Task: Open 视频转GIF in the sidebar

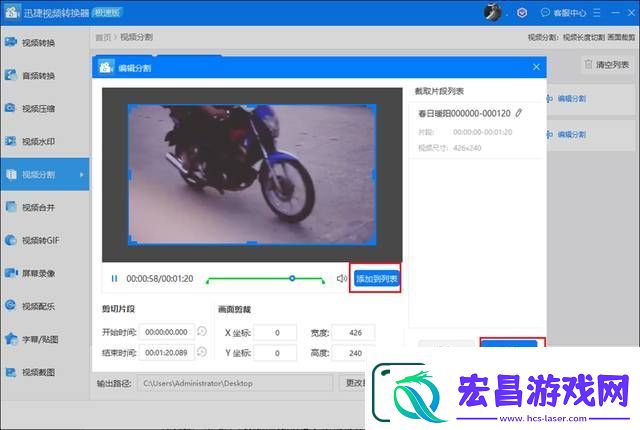Action: pos(40,241)
